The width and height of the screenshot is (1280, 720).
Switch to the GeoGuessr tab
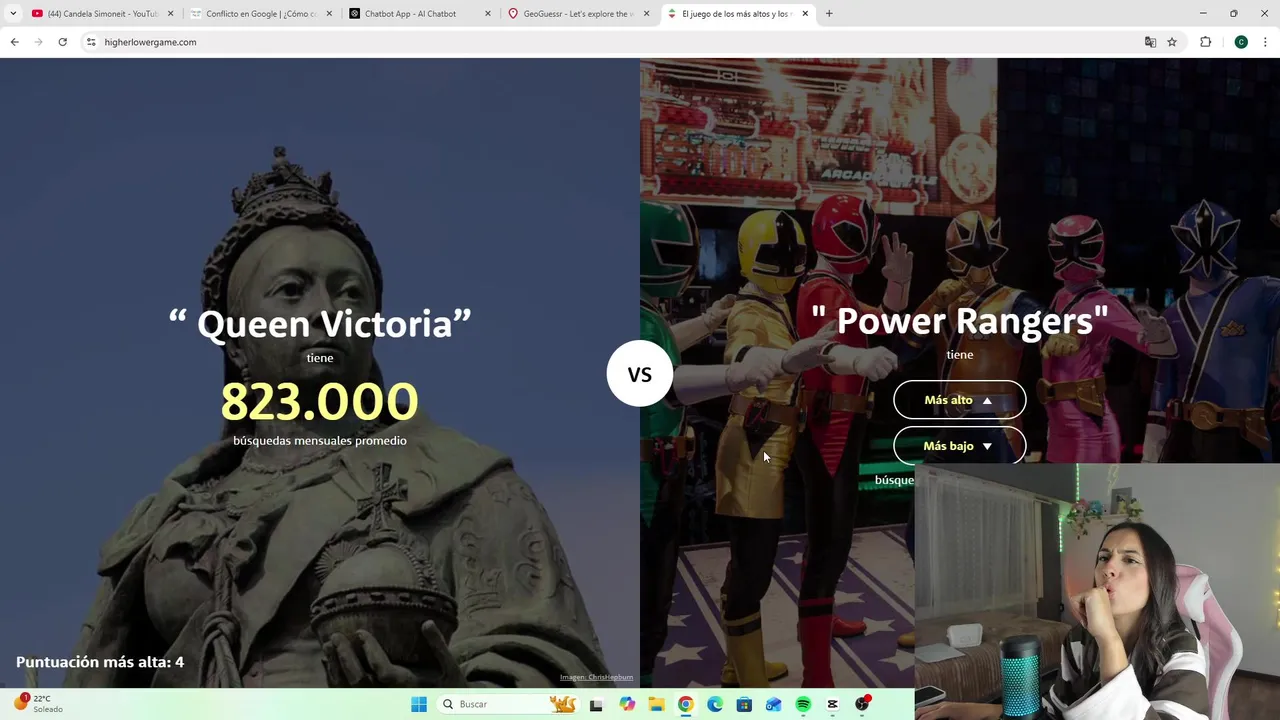577,14
